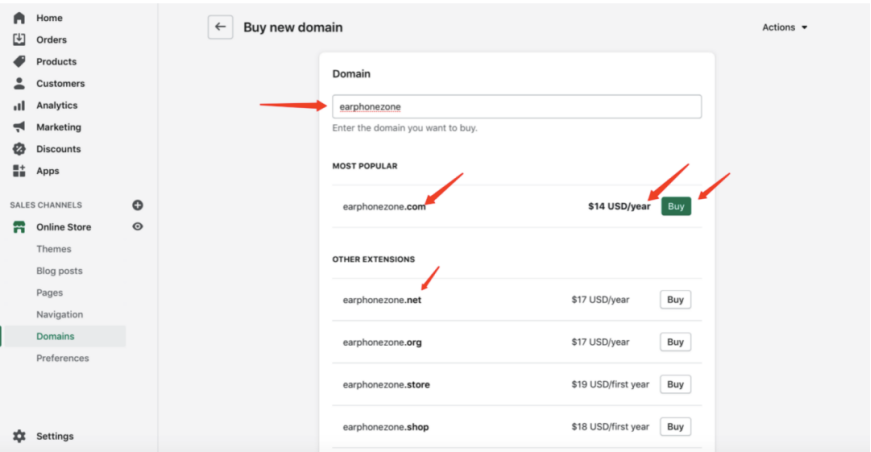Select Online Store sales channel
The image size is (871, 452).
(x=63, y=227)
